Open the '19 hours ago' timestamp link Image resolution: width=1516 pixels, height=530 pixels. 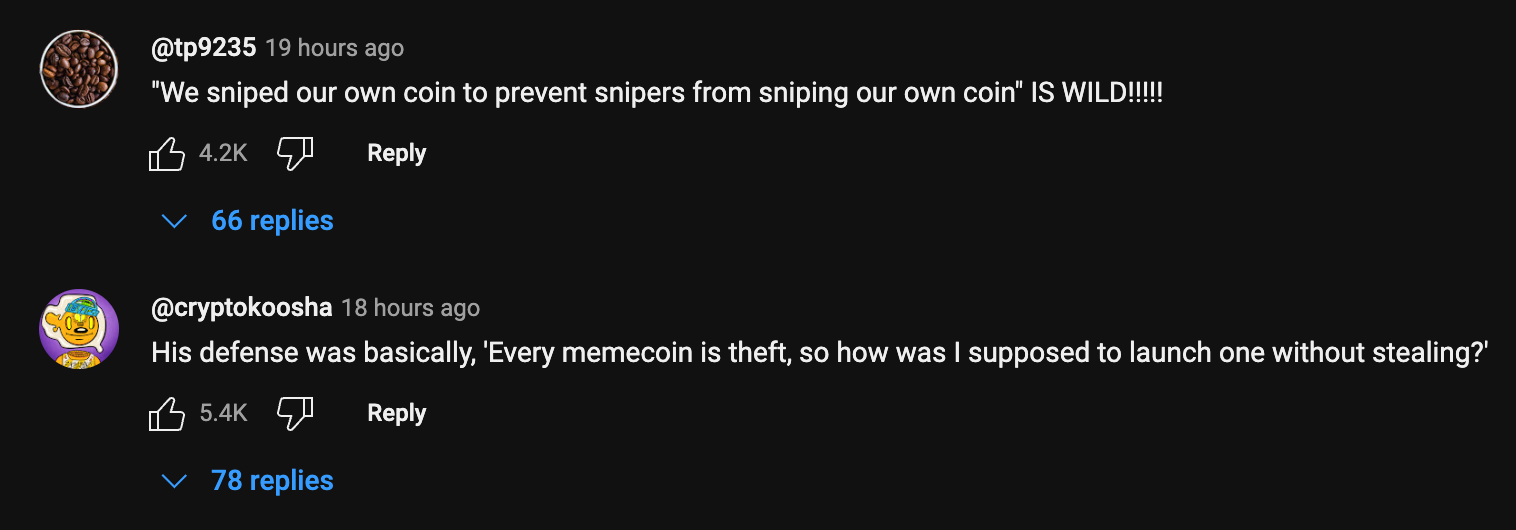point(335,48)
